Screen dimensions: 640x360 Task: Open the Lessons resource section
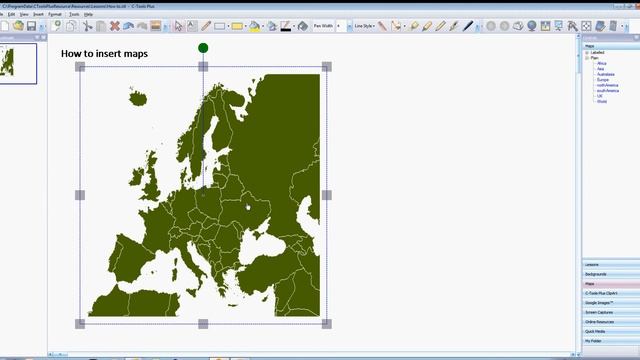pyautogui.click(x=611, y=264)
